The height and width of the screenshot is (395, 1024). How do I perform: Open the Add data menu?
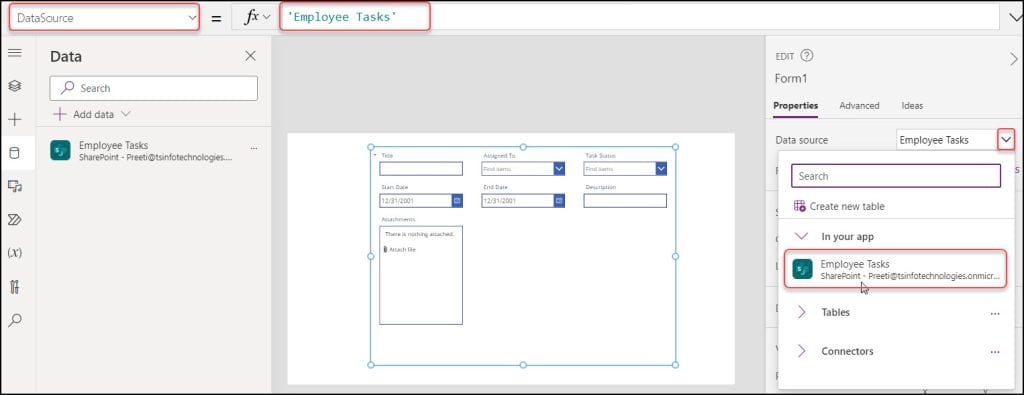coord(92,114)
